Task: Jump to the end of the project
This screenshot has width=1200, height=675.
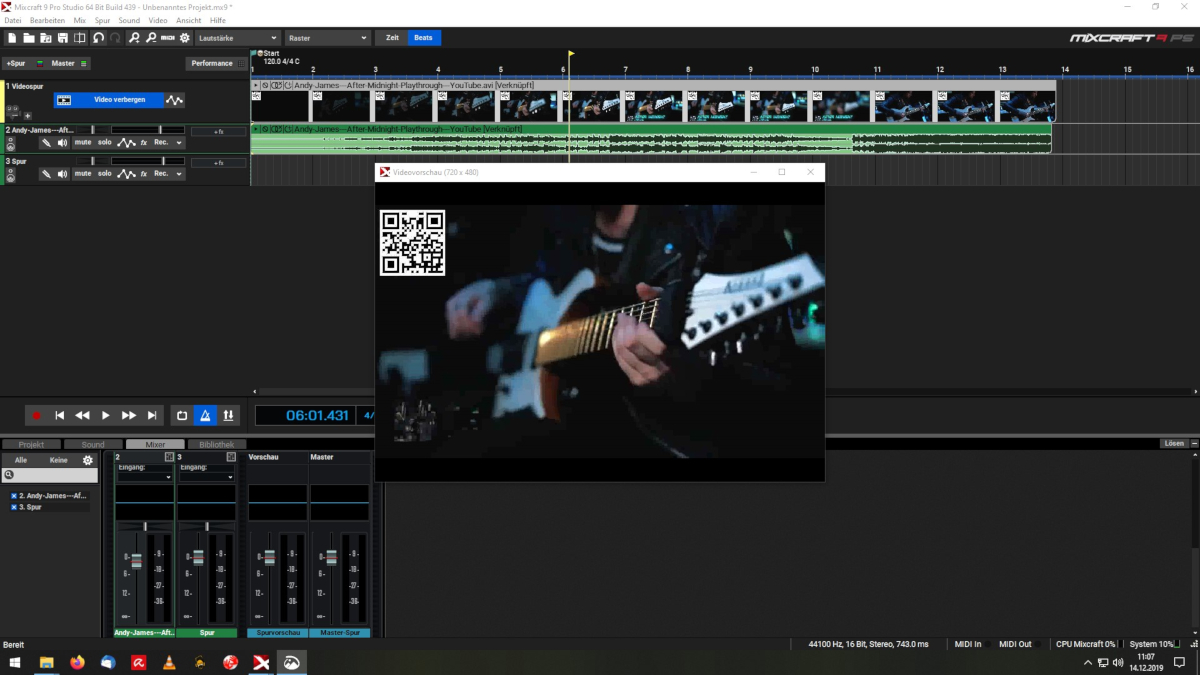Action: click(152, 415)
